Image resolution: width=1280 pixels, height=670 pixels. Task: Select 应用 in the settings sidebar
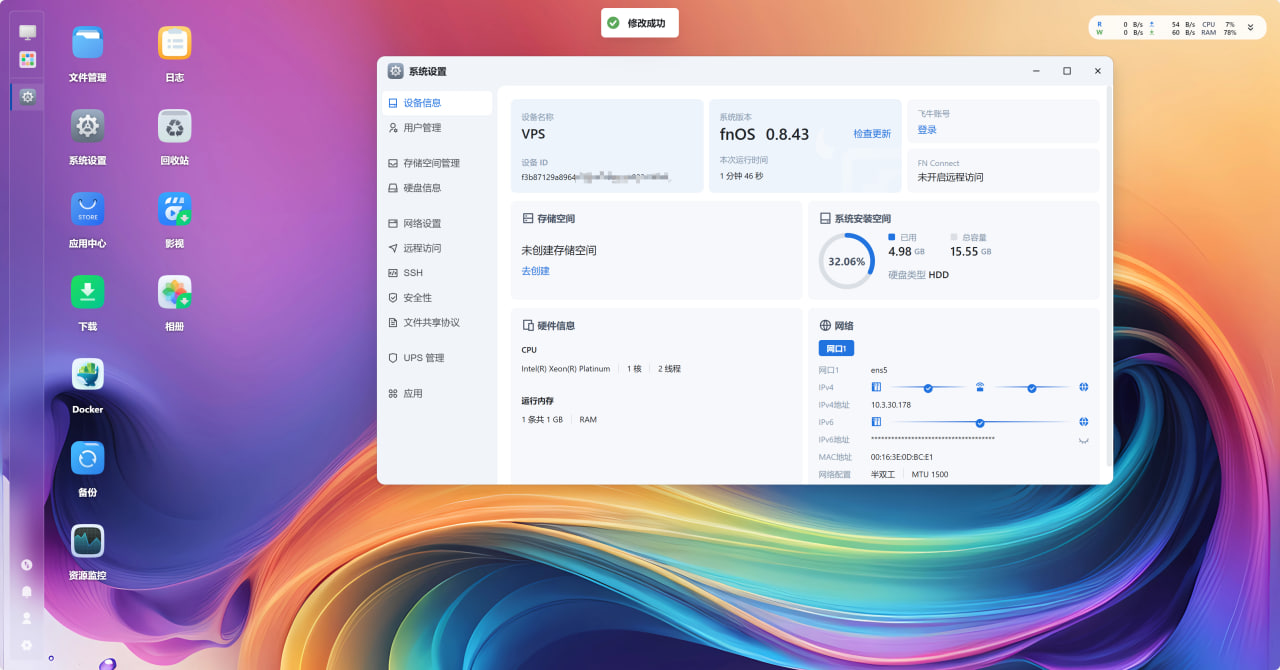tap(437, 394)
